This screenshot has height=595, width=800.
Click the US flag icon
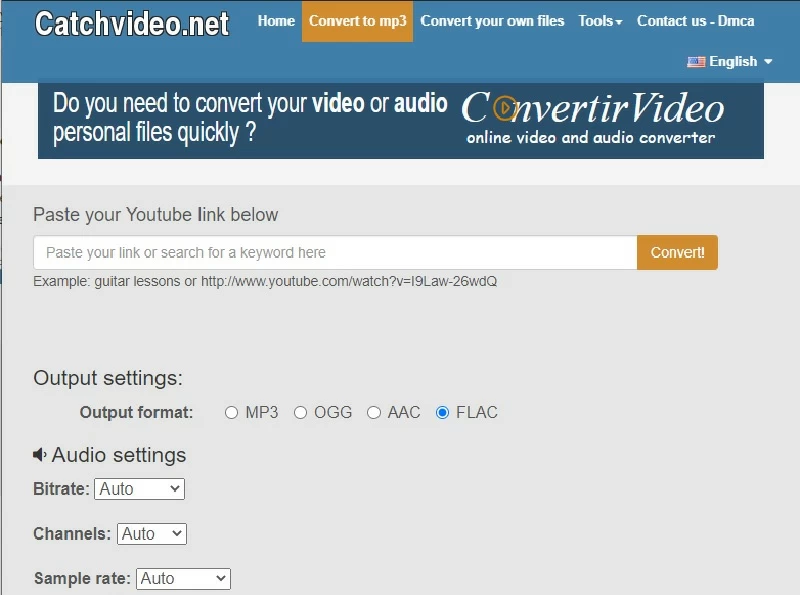tap(696, 62)
